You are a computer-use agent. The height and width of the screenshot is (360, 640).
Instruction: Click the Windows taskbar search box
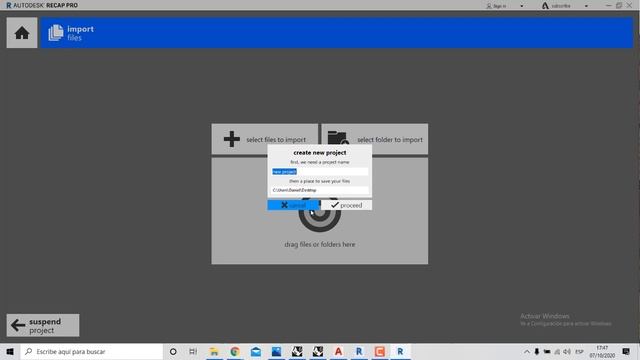pyautogui.click(x=92, y=351)
